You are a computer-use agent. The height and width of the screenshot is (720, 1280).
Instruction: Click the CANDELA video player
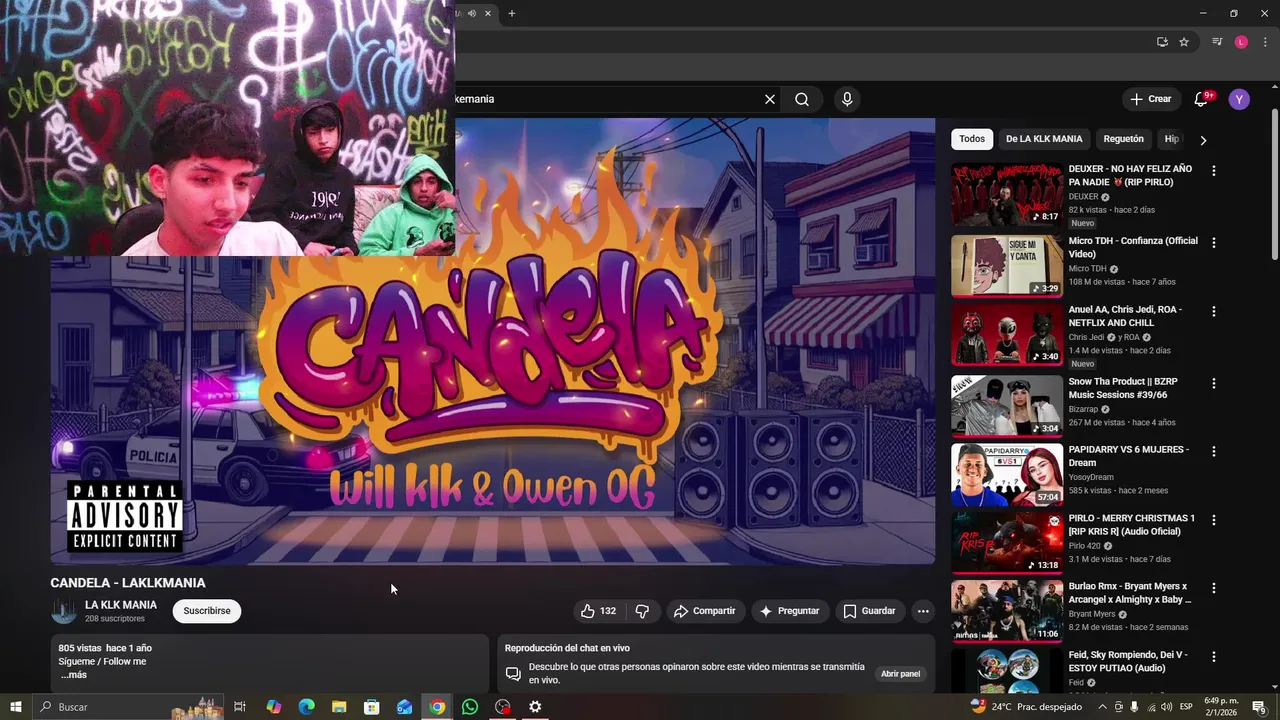pos(493,341)
